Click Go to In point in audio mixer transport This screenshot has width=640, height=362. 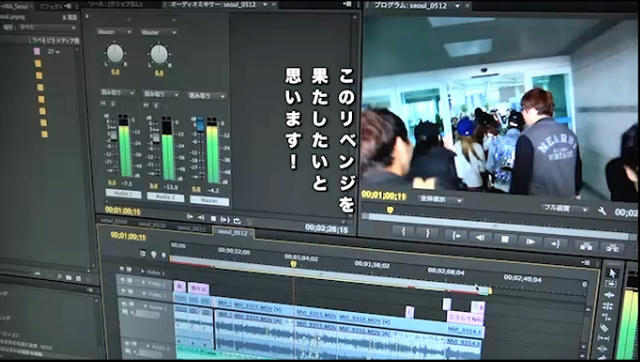(190, 217)
